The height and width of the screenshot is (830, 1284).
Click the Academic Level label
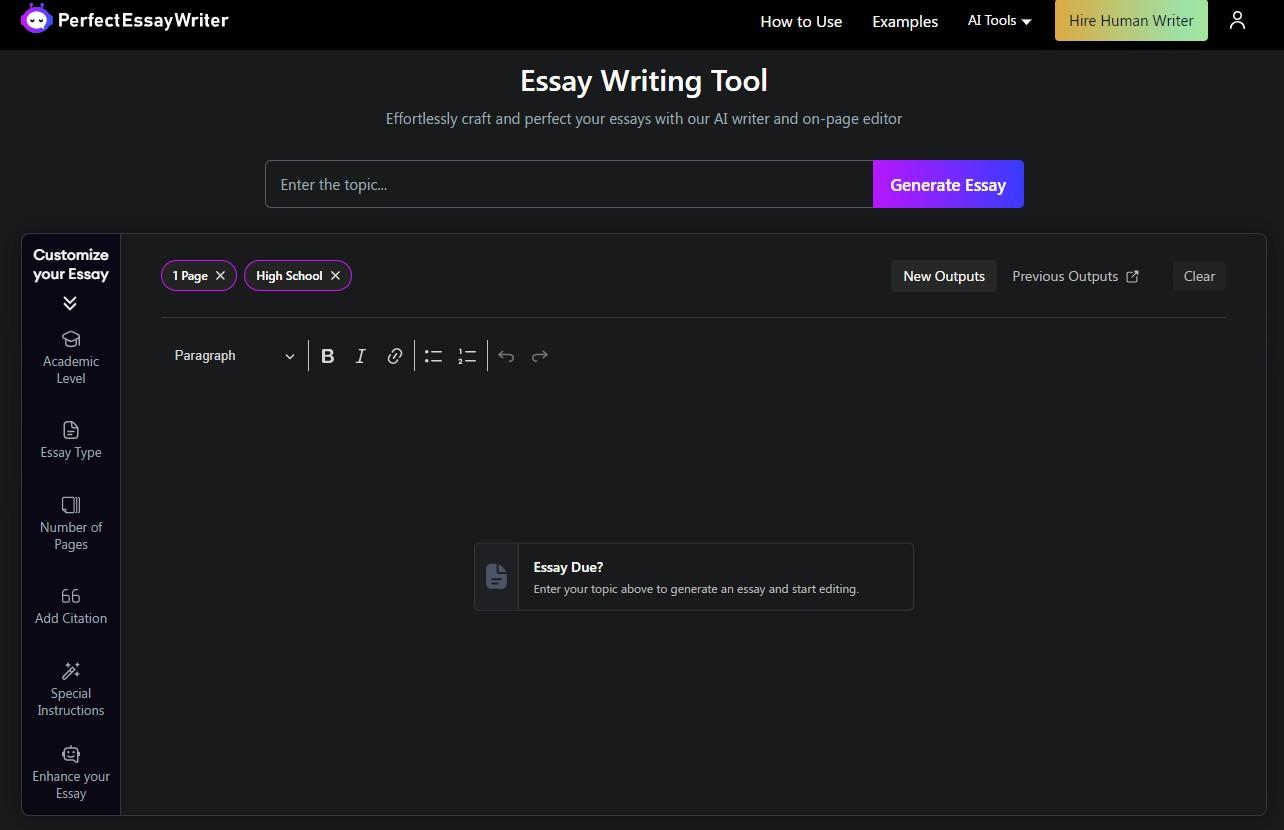click(x=71, y=370)
